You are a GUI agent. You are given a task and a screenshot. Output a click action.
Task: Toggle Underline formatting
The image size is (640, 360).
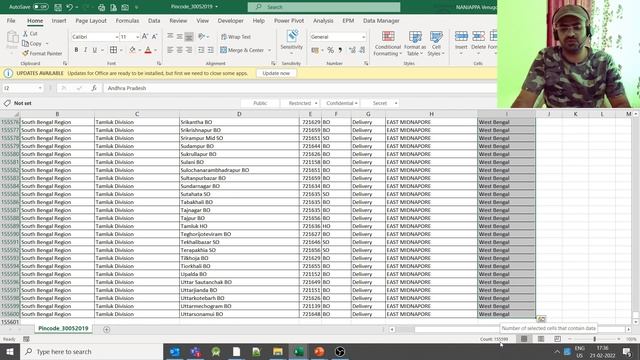[x=95, y=50]
